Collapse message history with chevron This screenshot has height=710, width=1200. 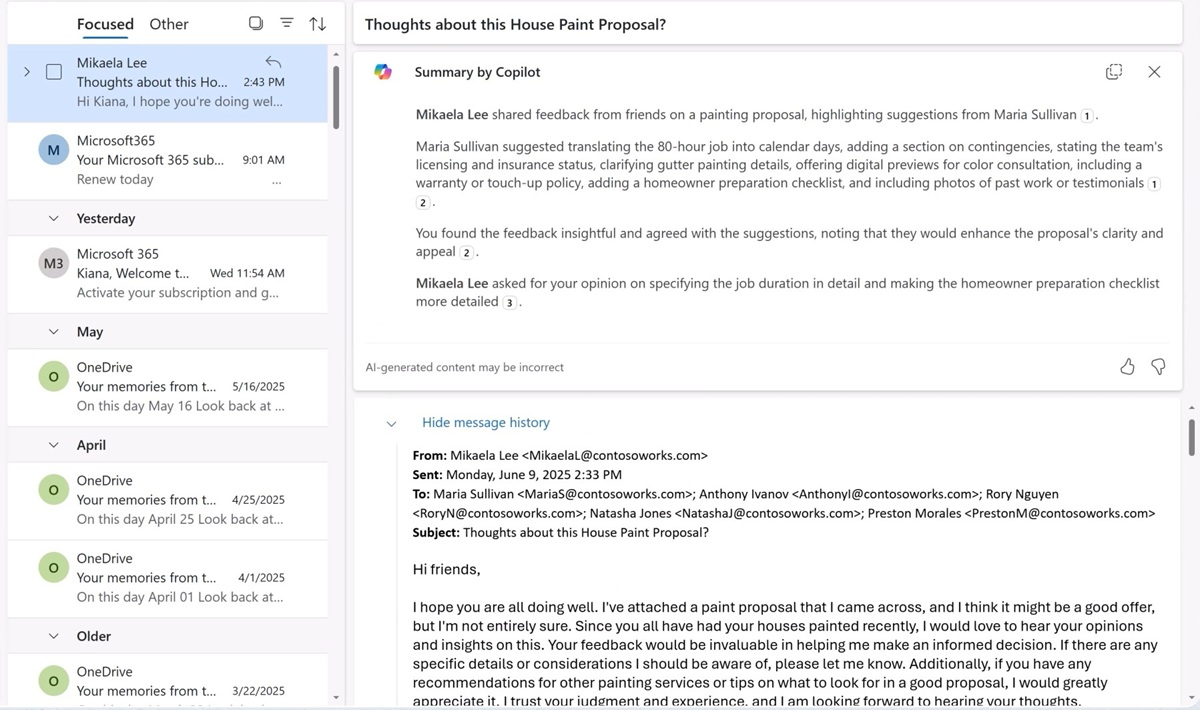pos(392,424)
